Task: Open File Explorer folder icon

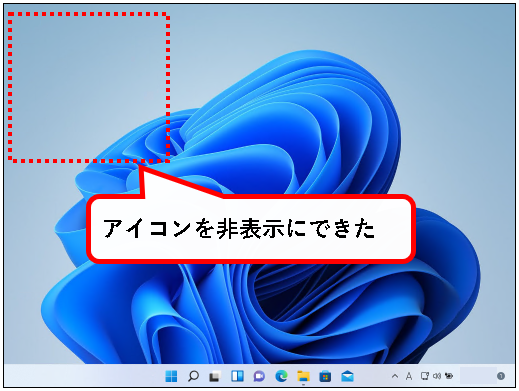Action: tap(303, 376)
